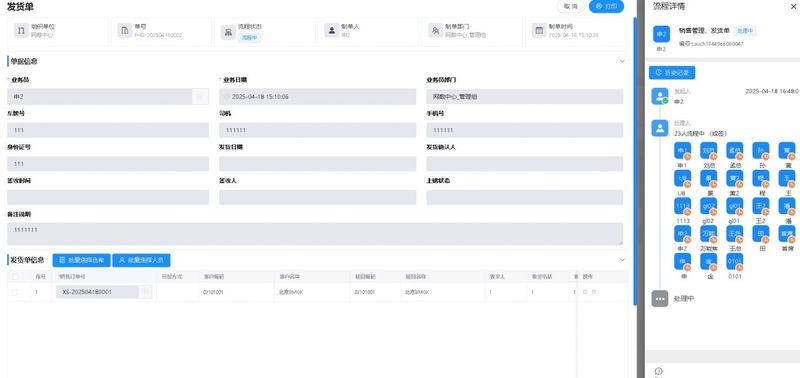This screenshot has width=800, height=378.
Task: Click the 0101 handler avatar
Action: (x=735, y=262)
